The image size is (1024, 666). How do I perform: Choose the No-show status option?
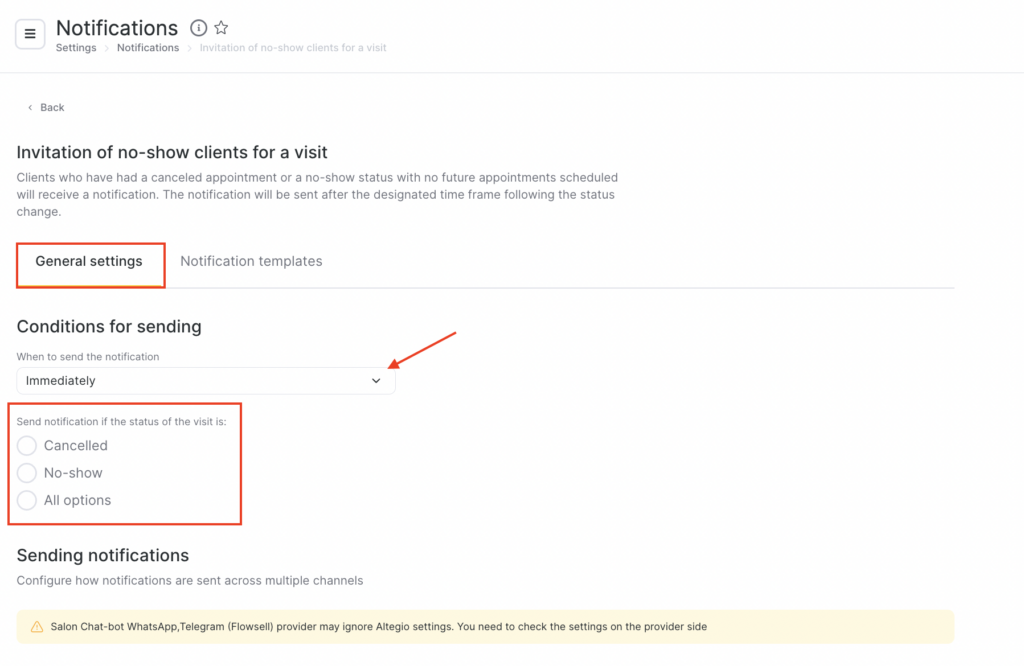[x=27, y=473]
